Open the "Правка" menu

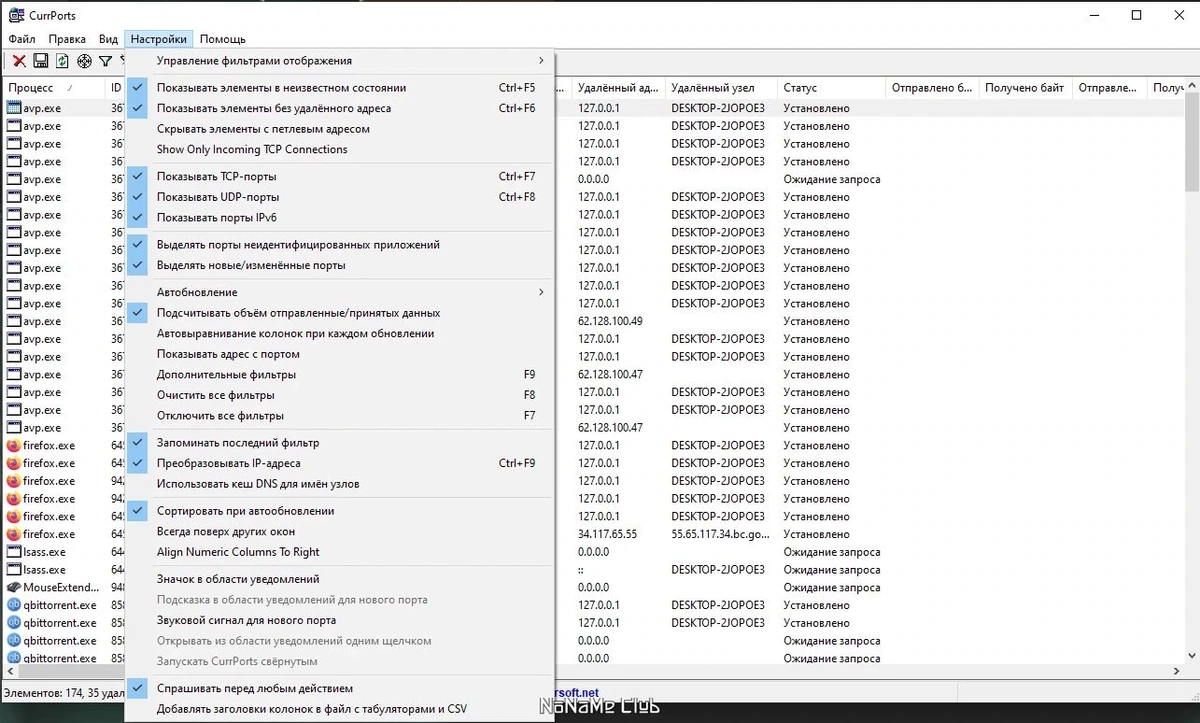pyautogui.click(x=67, y=39)
